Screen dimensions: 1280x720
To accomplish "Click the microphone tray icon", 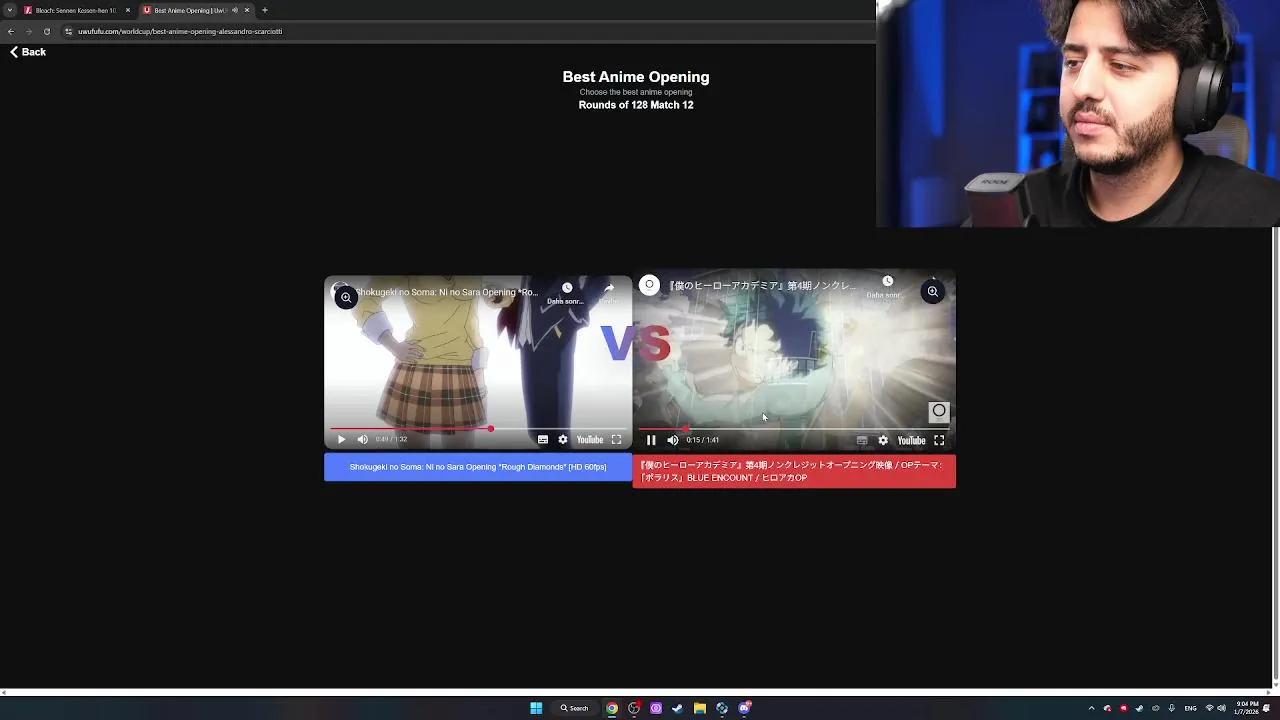I will click(x=1171, y=708).
